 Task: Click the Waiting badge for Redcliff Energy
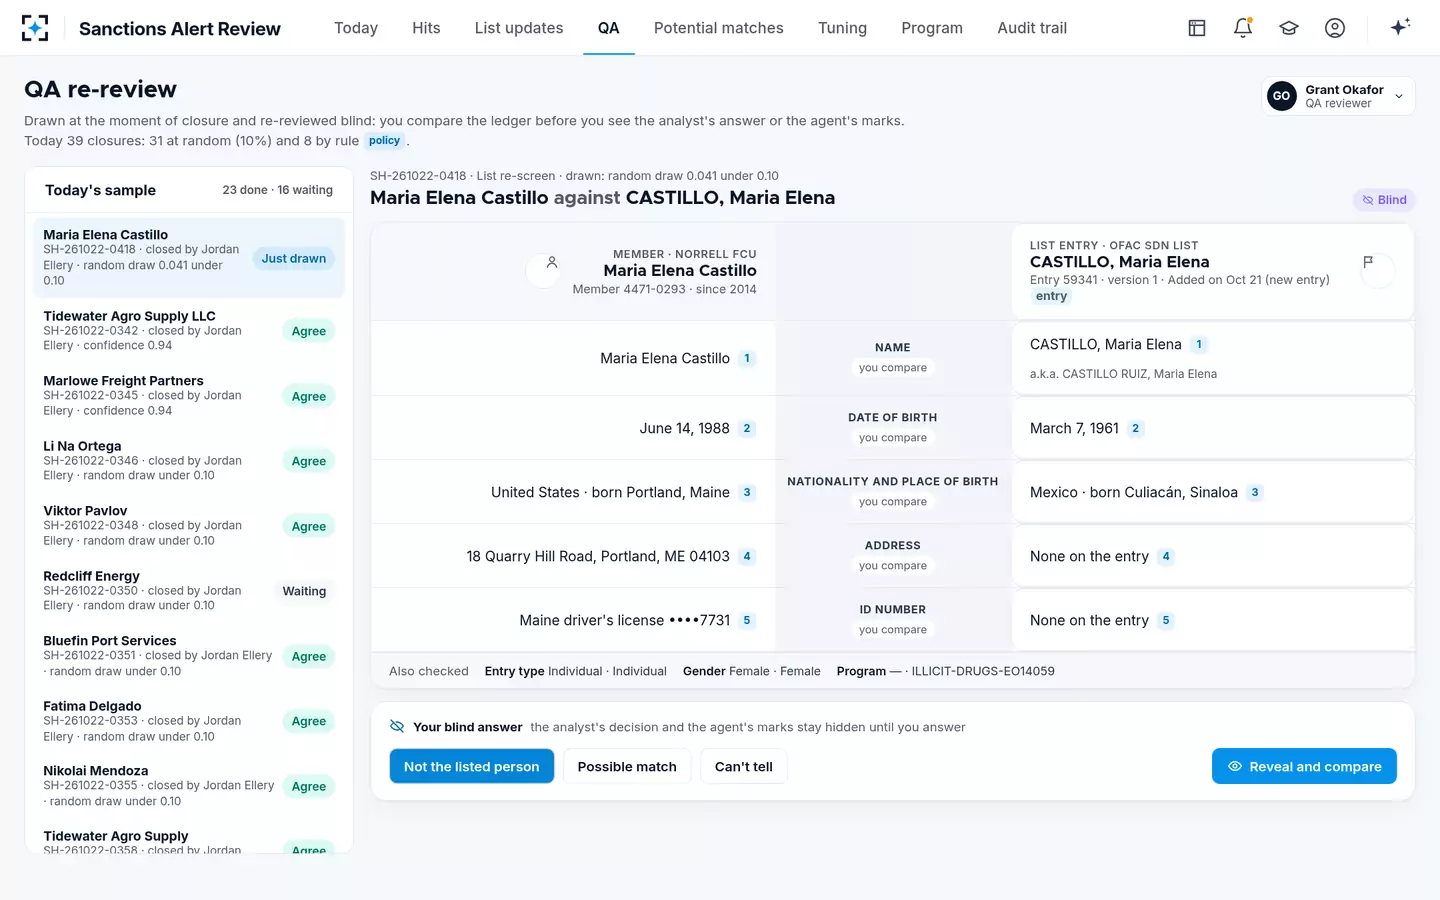304,591
